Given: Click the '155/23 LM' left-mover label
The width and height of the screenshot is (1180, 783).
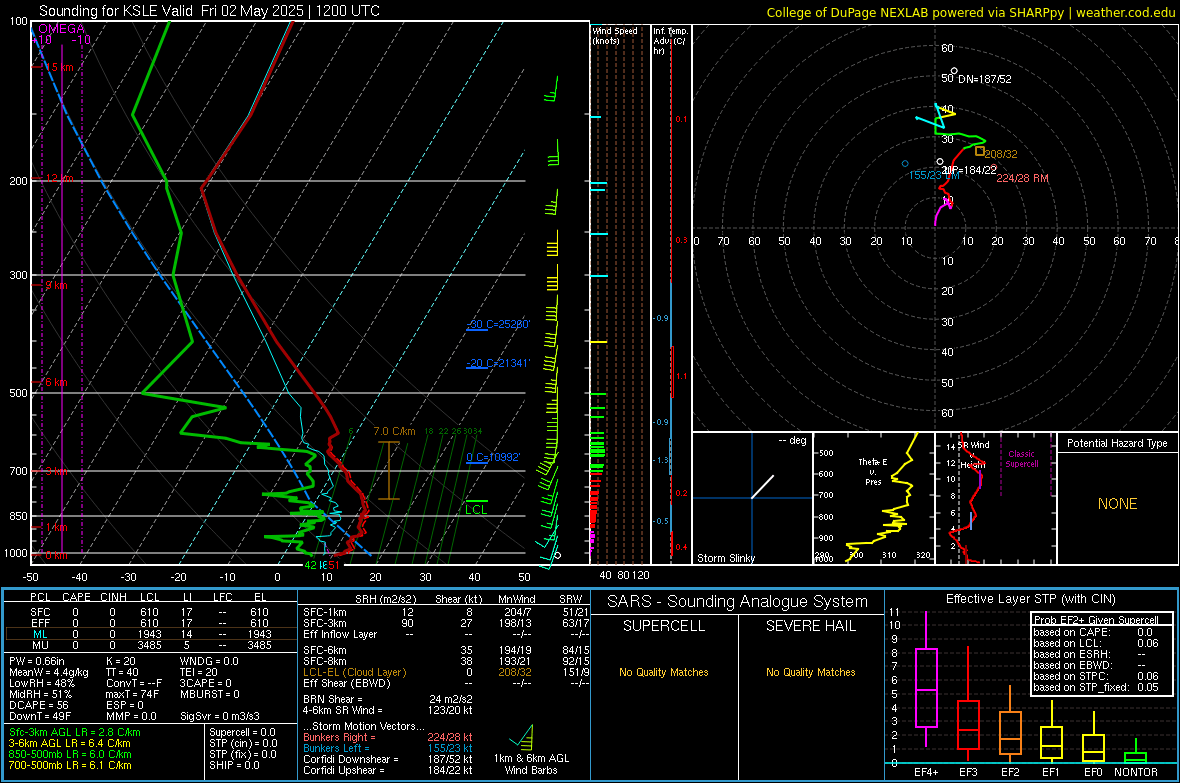Looking at the screenshot, I should point(934,175).
